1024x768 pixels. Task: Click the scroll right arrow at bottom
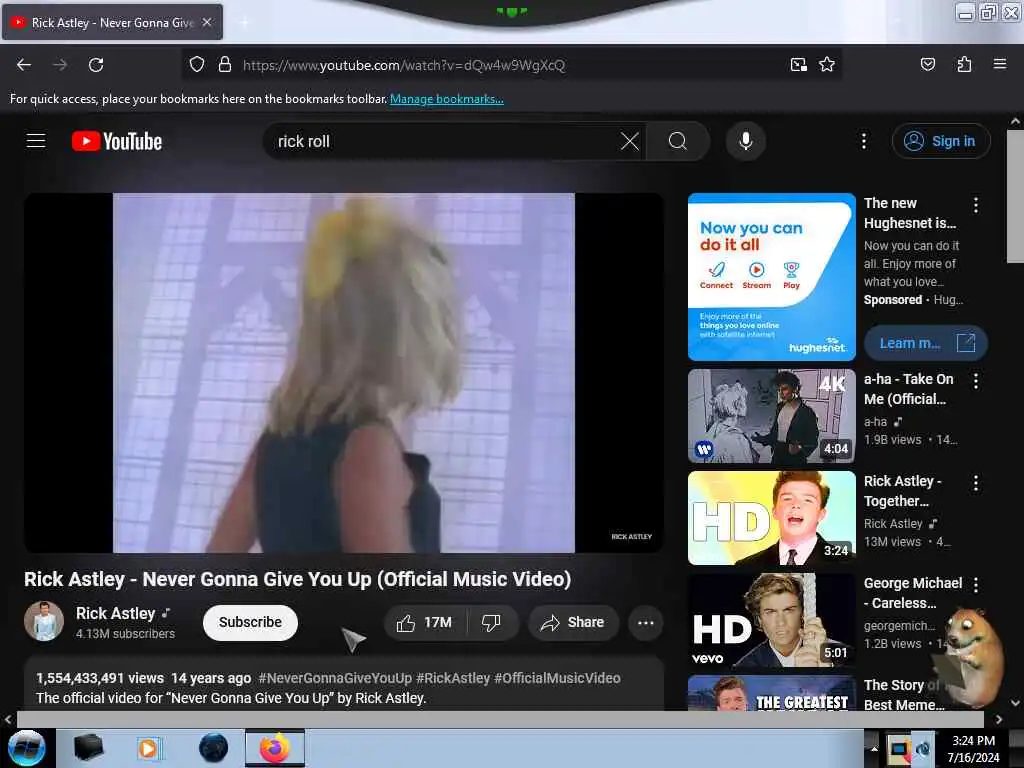999,719
